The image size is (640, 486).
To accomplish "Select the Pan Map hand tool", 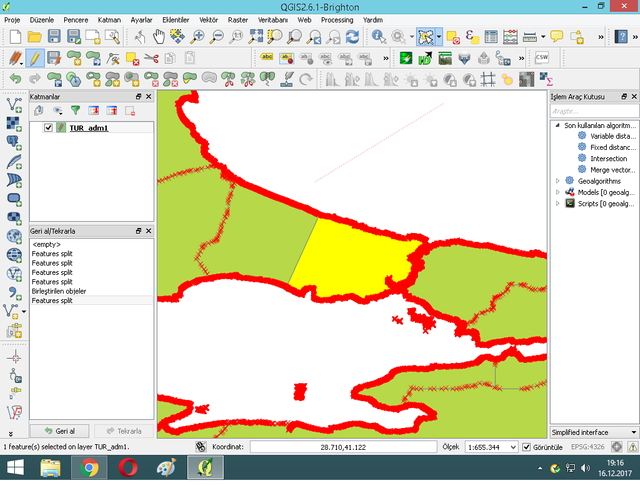I will [158, 37].
